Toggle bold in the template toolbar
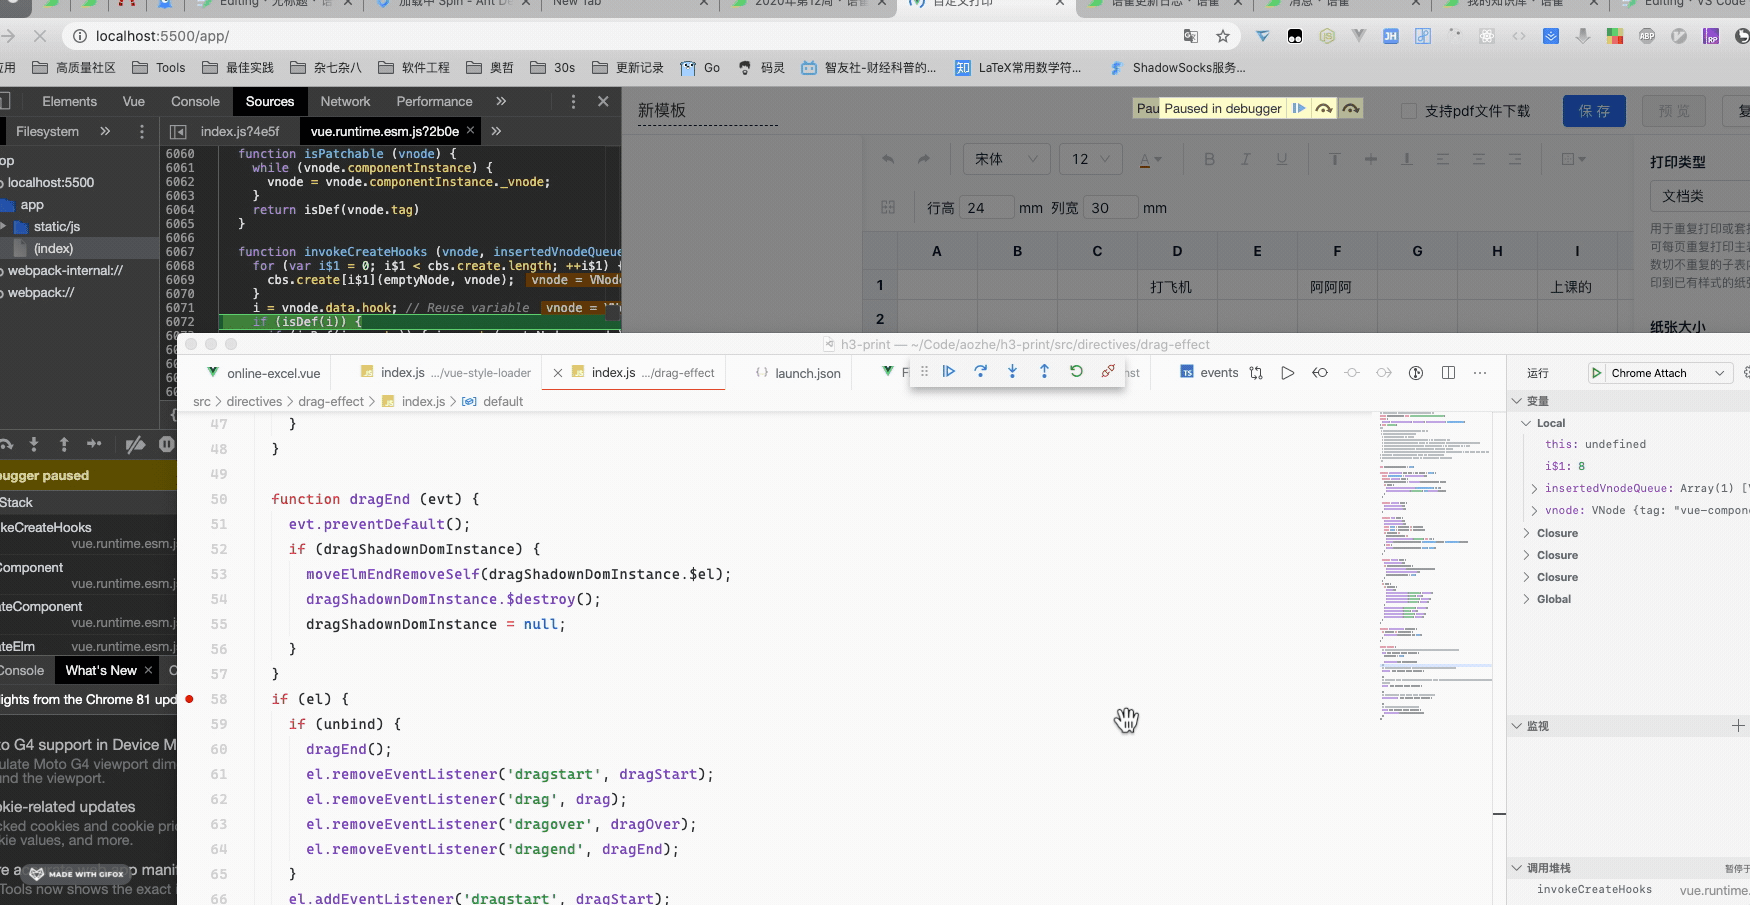The width and height of the screenshot is (1750, 905). [1209, 159]
